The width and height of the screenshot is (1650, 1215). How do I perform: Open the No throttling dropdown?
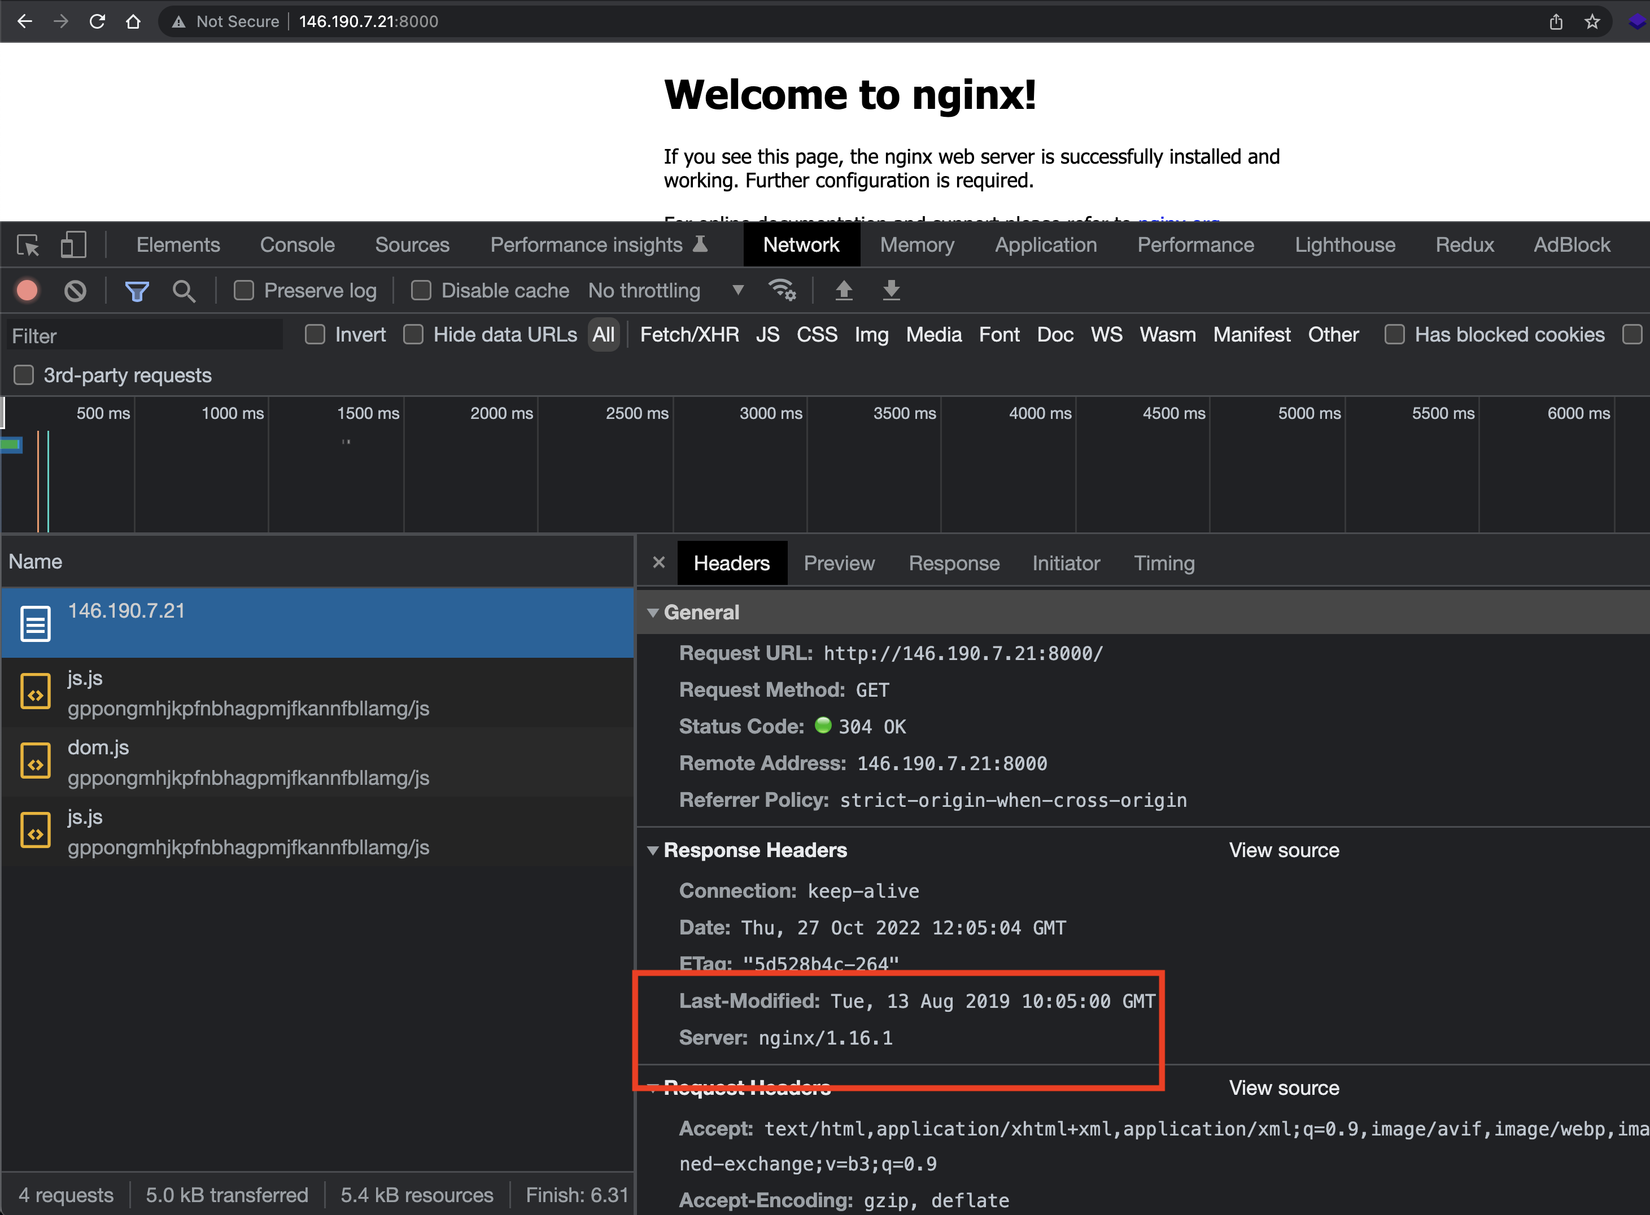666,290
